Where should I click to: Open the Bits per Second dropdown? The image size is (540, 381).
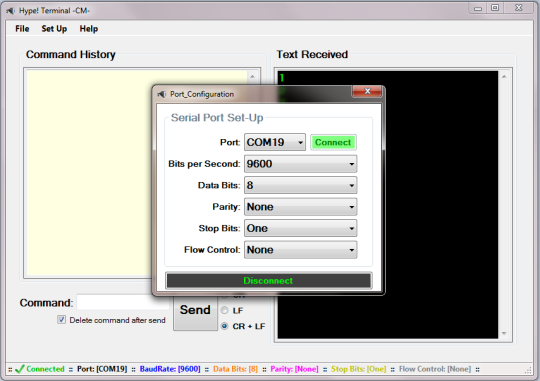tap(300, 164)
